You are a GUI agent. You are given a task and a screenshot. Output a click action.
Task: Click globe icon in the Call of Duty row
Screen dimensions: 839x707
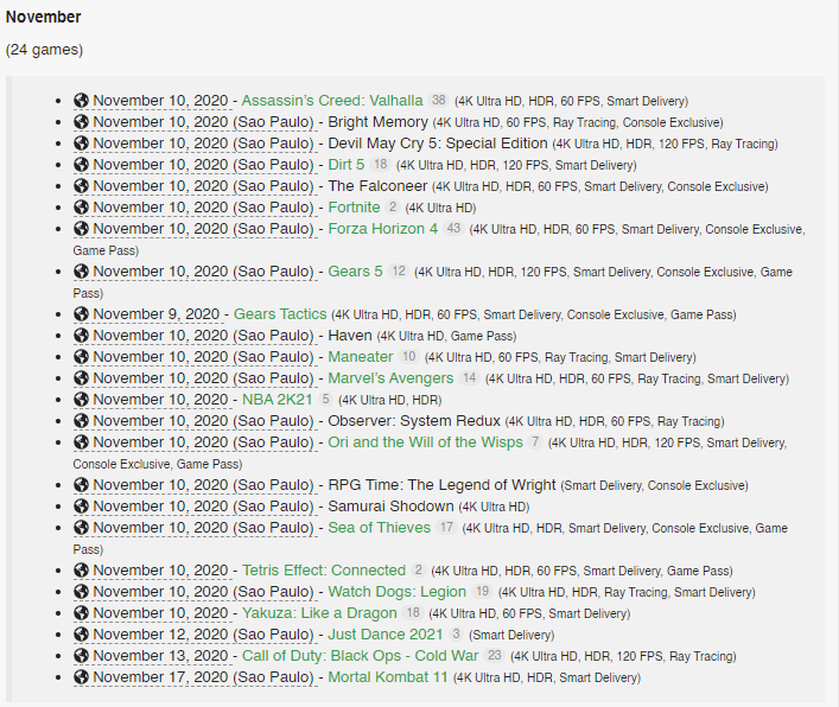pos(81,656)
